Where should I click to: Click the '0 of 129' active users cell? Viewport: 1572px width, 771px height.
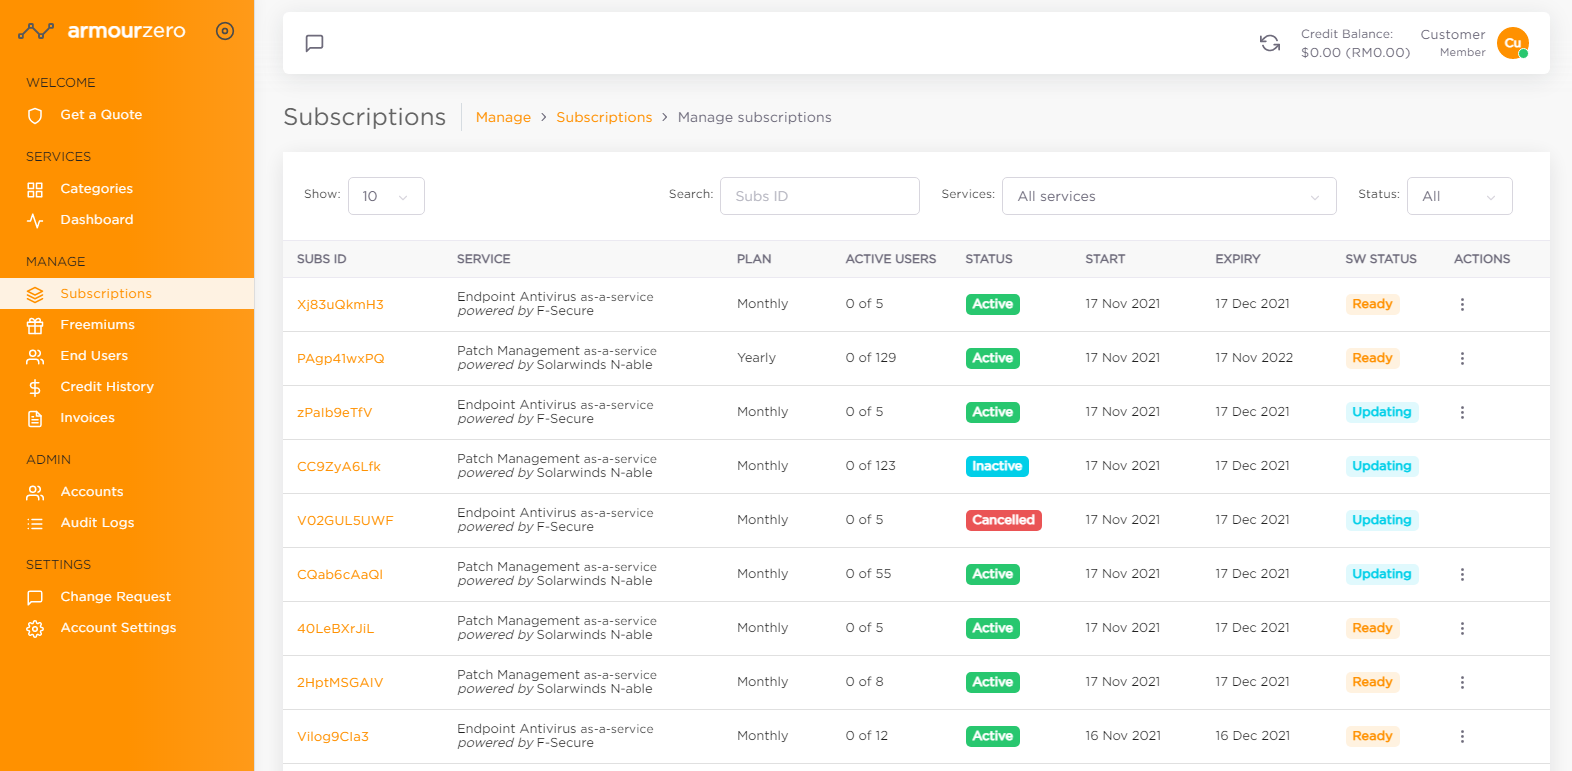(871, 358)
